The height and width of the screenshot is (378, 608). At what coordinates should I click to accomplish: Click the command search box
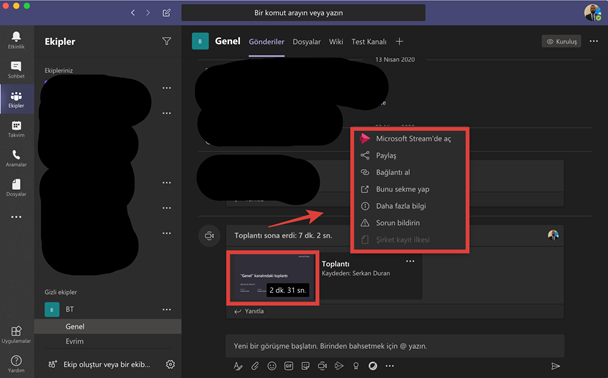304,13
